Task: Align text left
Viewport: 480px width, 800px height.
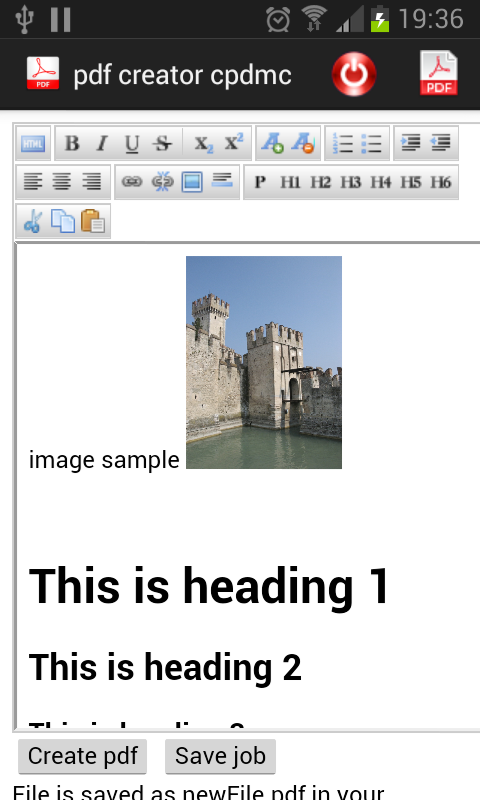Action: (x=33, y=182)
